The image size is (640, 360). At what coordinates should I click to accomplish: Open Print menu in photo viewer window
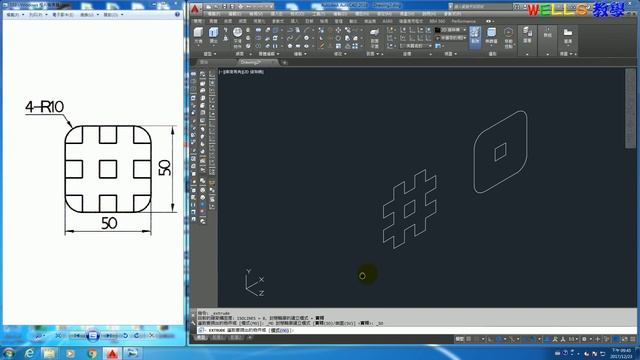[38, 14]
